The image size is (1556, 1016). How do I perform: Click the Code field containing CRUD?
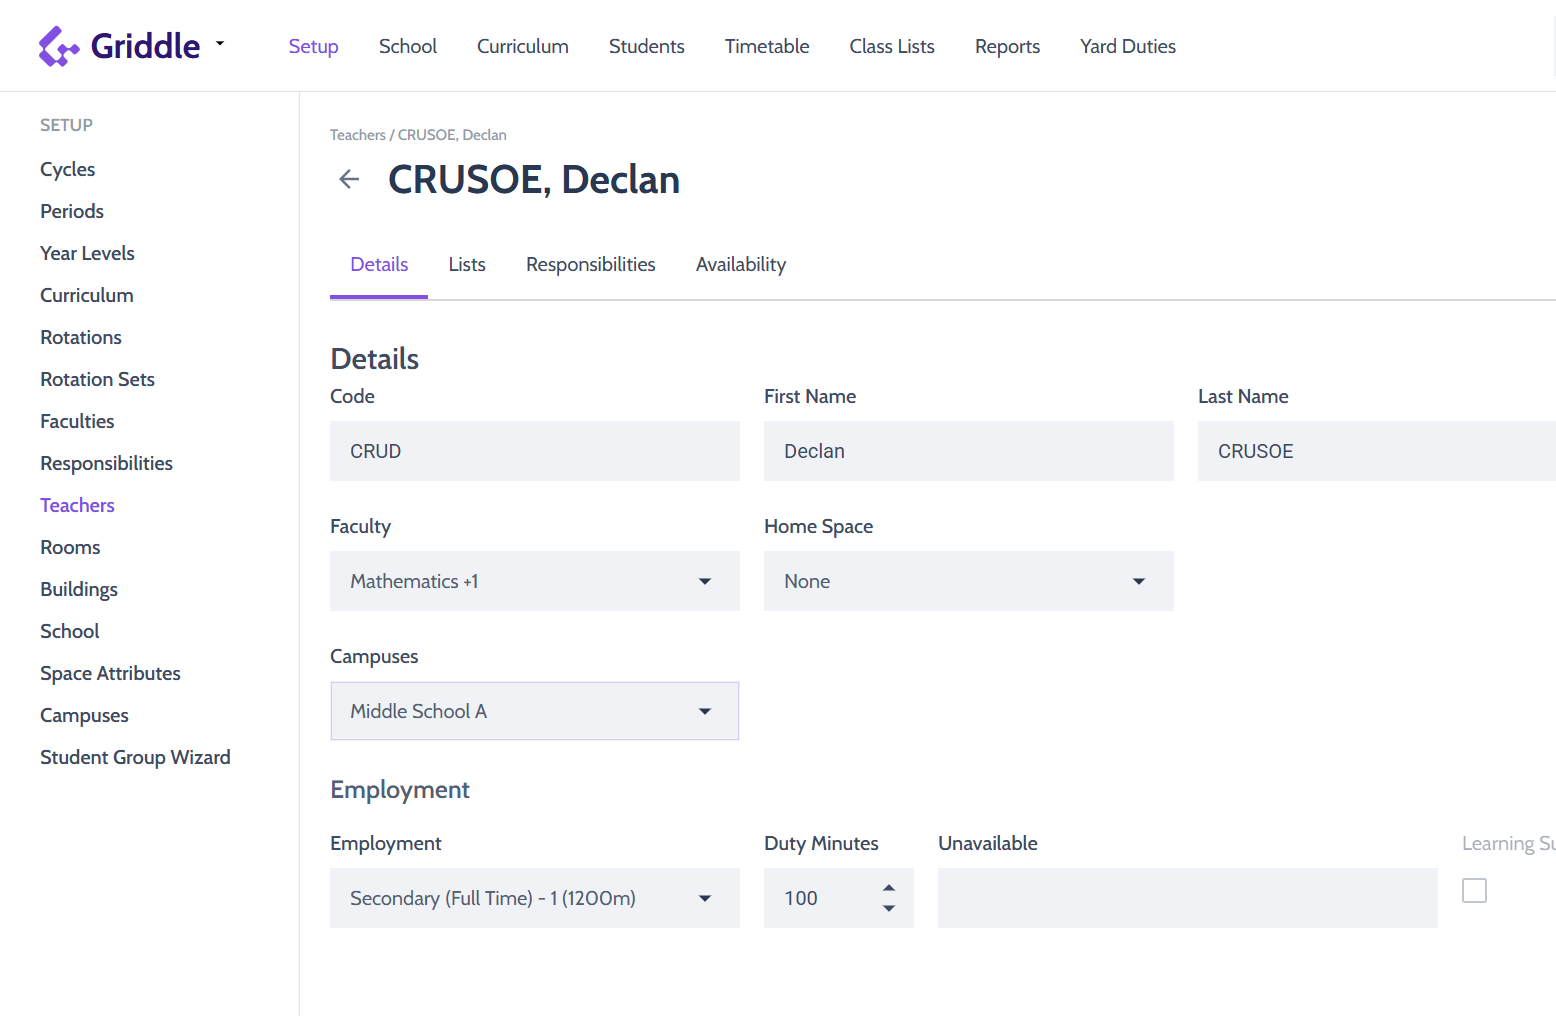pos(535,451)
